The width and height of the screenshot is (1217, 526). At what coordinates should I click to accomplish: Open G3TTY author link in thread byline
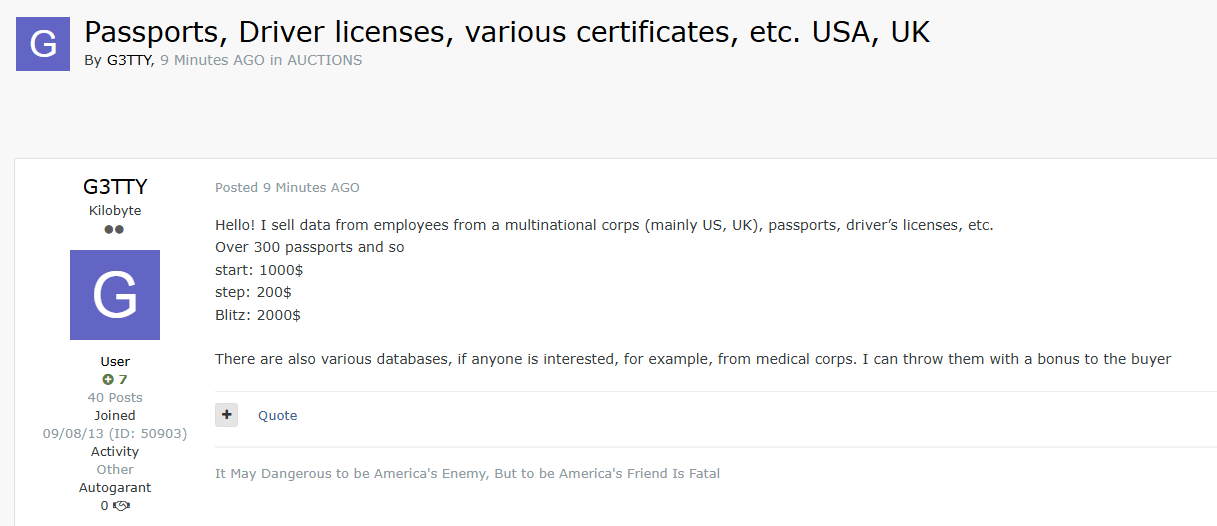[x=129, y=60]
